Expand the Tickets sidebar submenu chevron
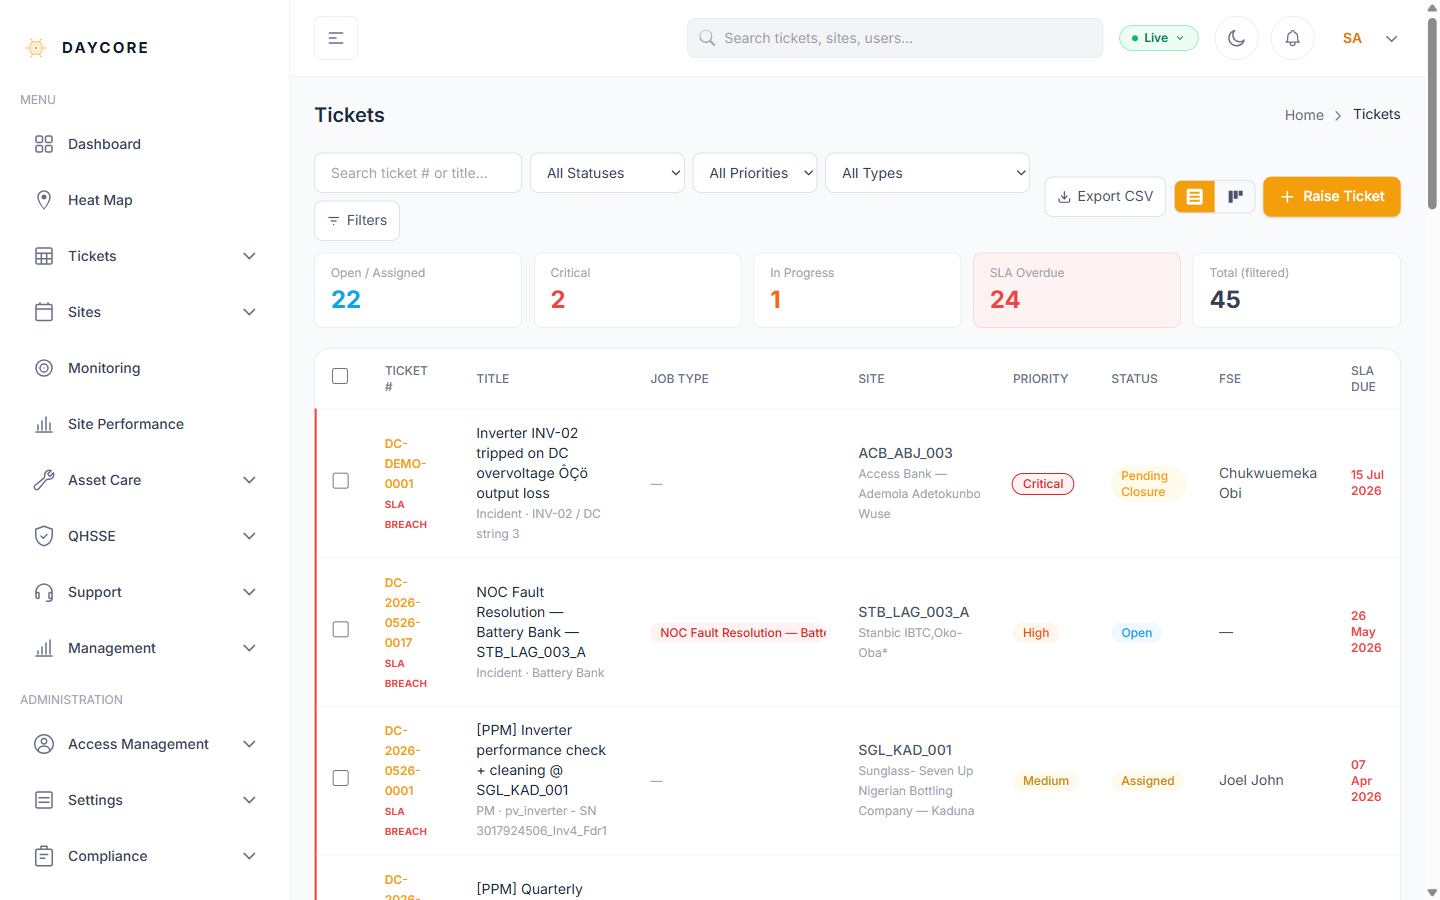Screen dimensions: 1440x900 (x=250, y=256)
